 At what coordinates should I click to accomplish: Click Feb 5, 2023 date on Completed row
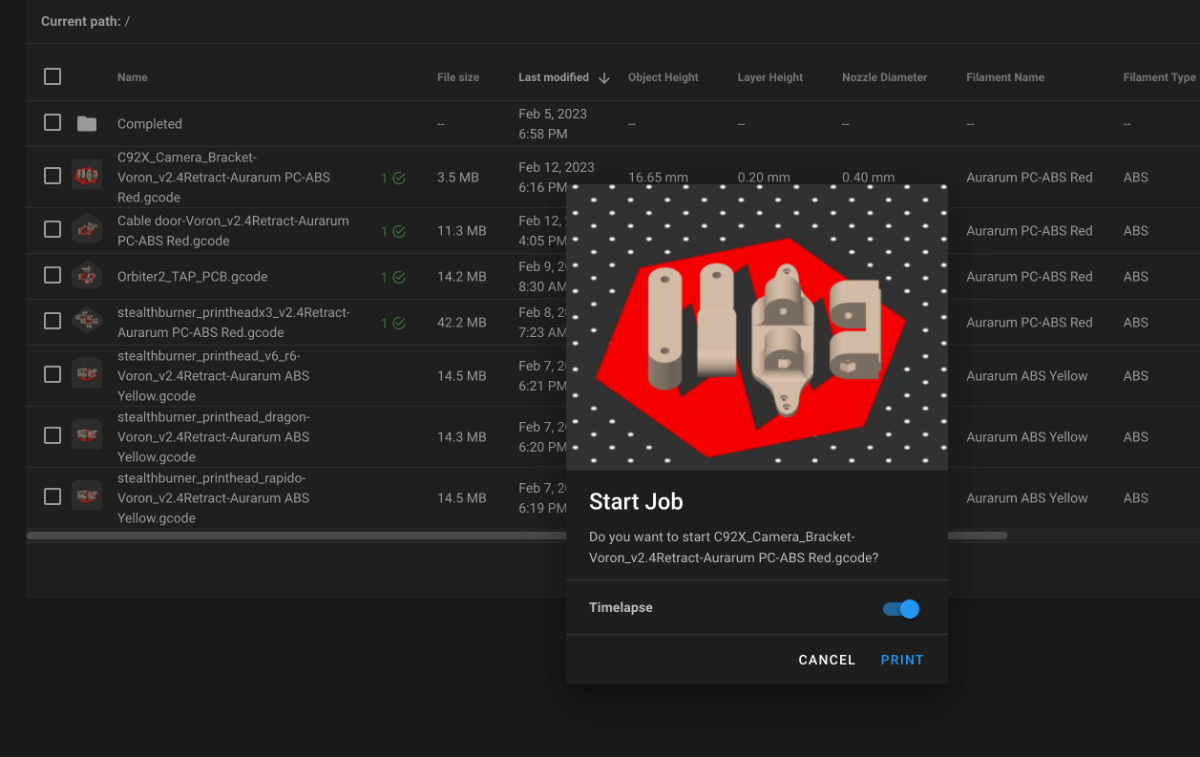coord(552,114)
